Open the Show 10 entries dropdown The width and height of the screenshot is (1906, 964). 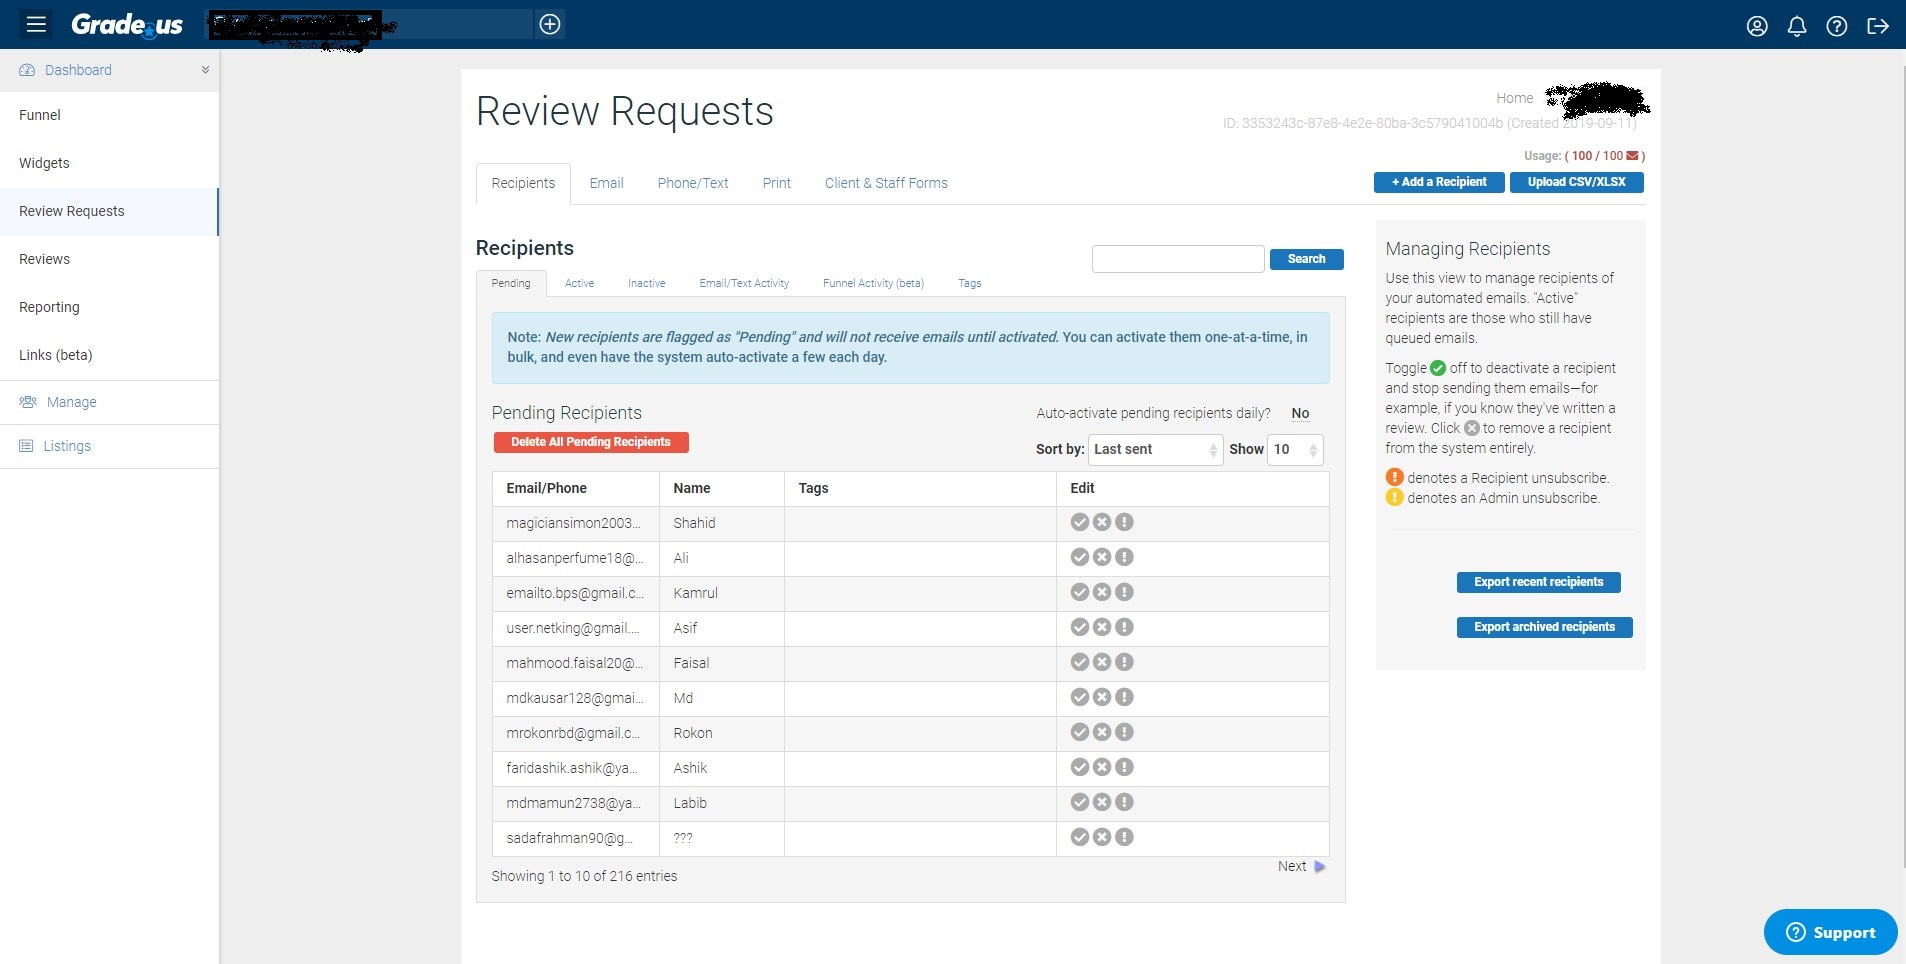[x=1295, y=450]
